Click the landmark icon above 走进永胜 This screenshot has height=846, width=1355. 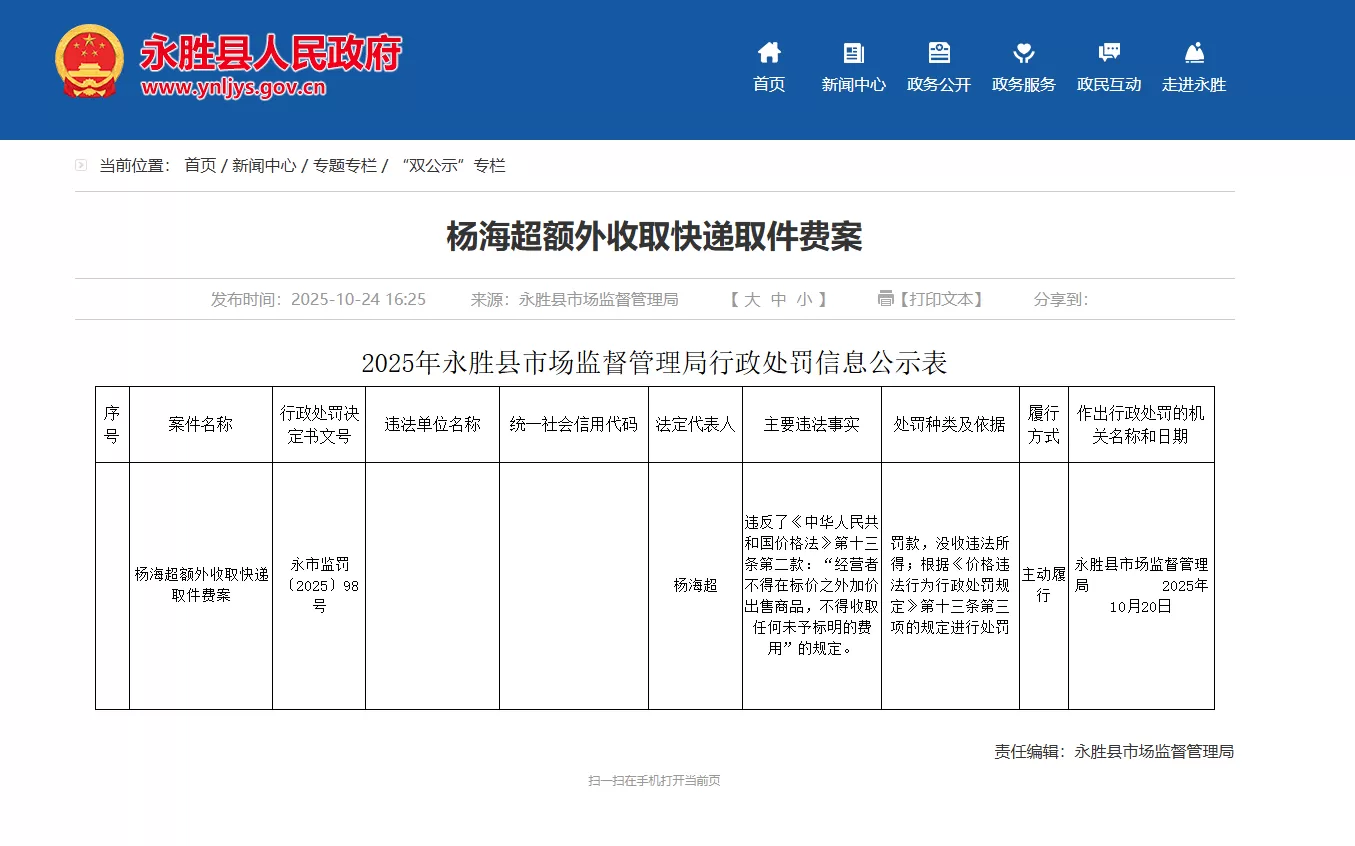[x=1192, y=50]
